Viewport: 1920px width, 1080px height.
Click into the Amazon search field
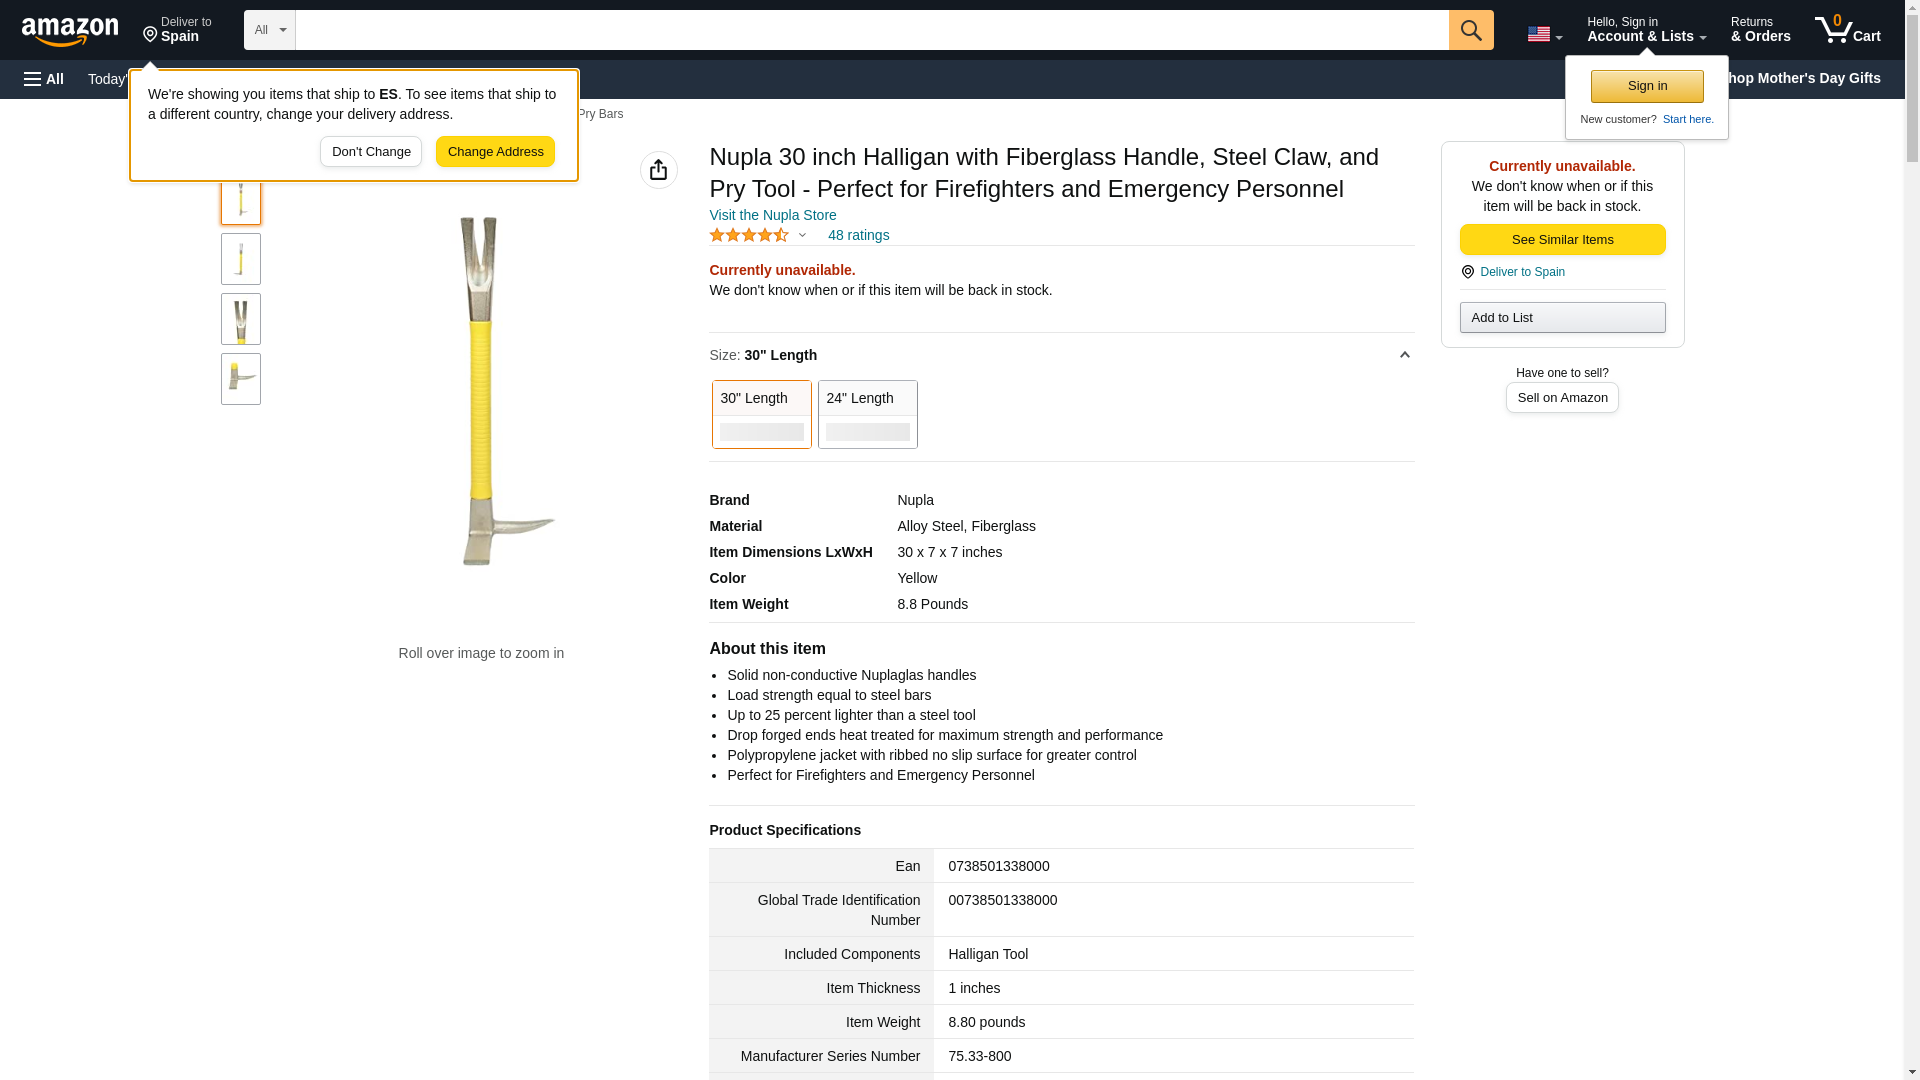click(871, 30)
